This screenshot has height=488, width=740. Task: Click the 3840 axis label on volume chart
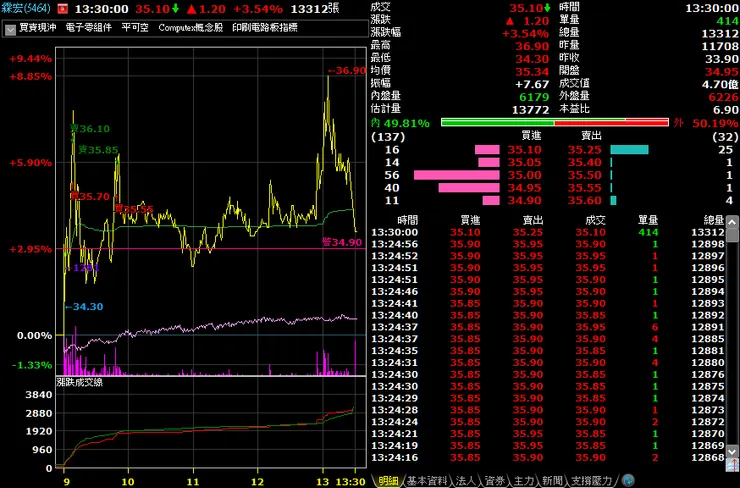(39, 395)
